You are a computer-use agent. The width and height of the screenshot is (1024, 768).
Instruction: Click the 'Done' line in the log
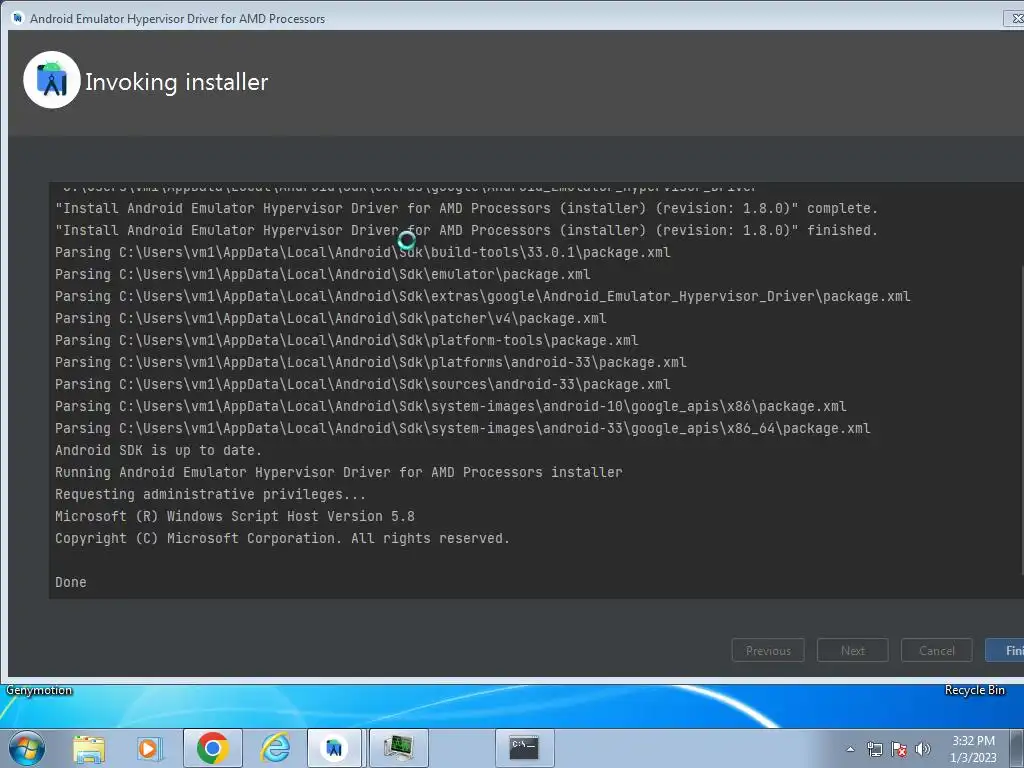click(x=71, y=583)
